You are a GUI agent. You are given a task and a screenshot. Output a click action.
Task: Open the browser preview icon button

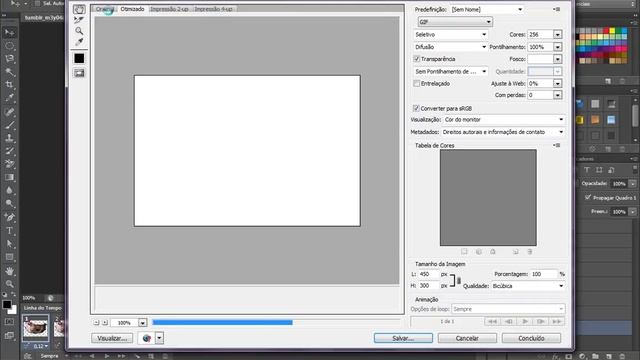(x=147, y=338)
